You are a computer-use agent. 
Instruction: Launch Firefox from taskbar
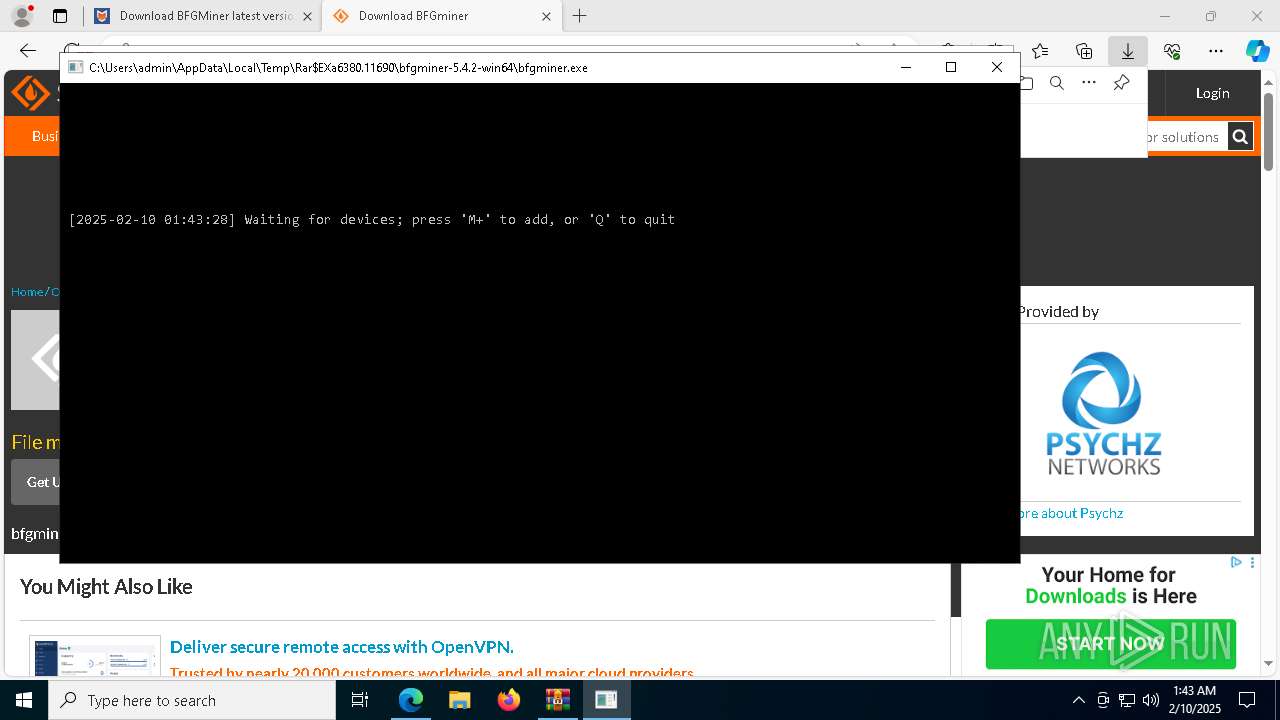[x=508, y=700]
